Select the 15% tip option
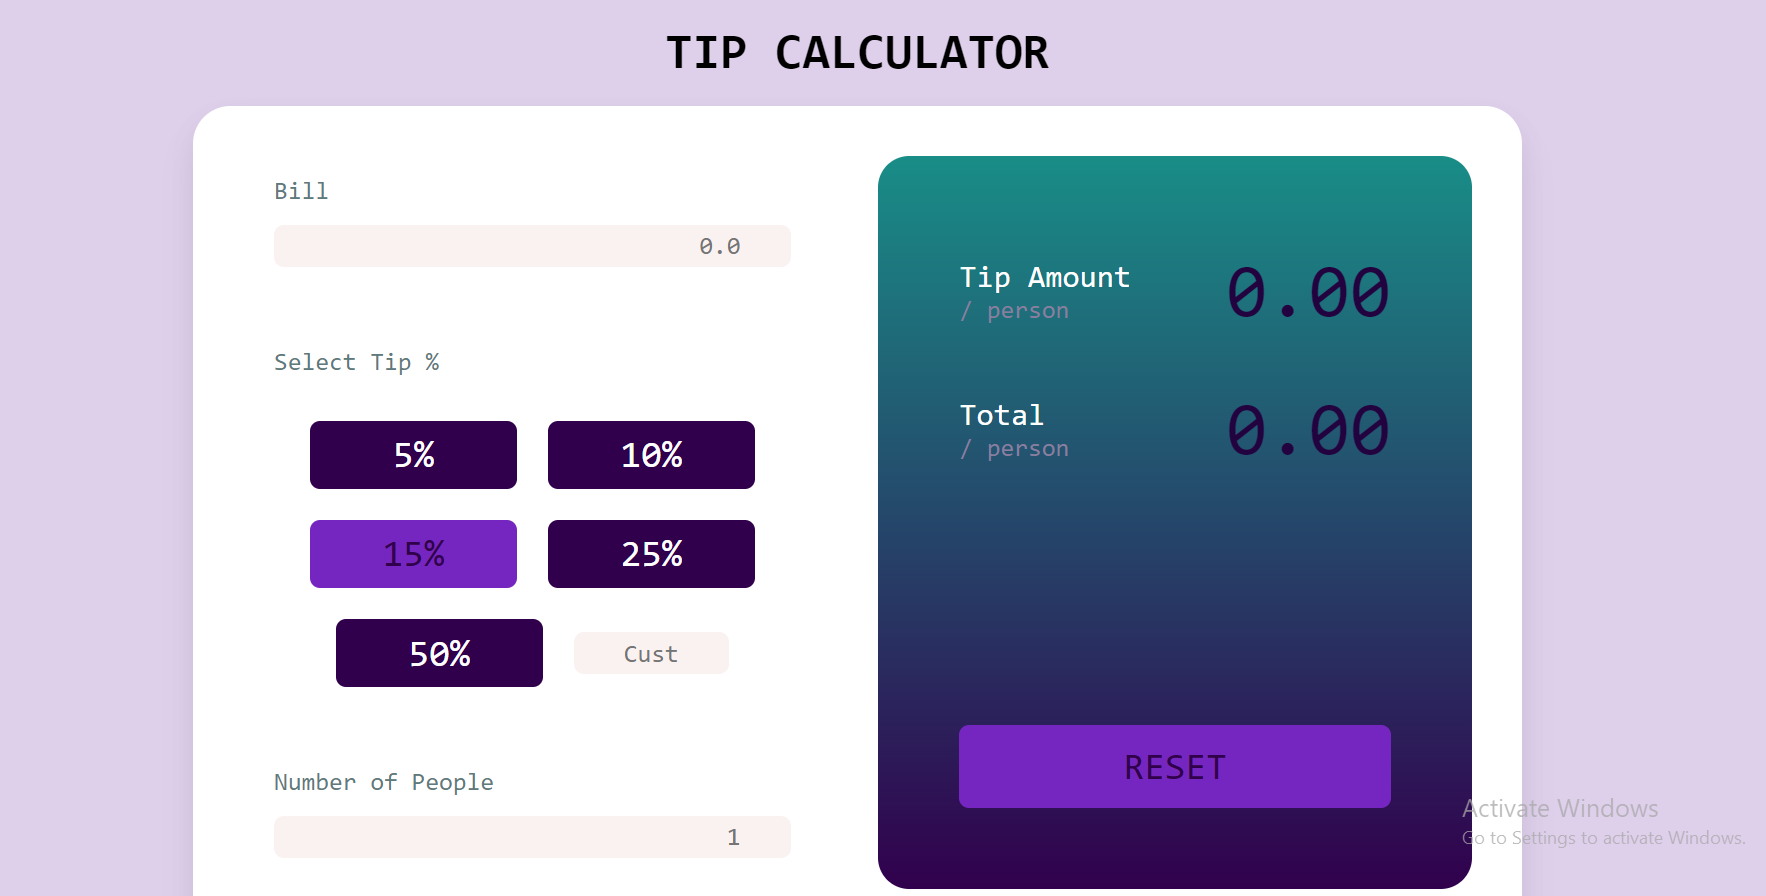 pos(413,553)
